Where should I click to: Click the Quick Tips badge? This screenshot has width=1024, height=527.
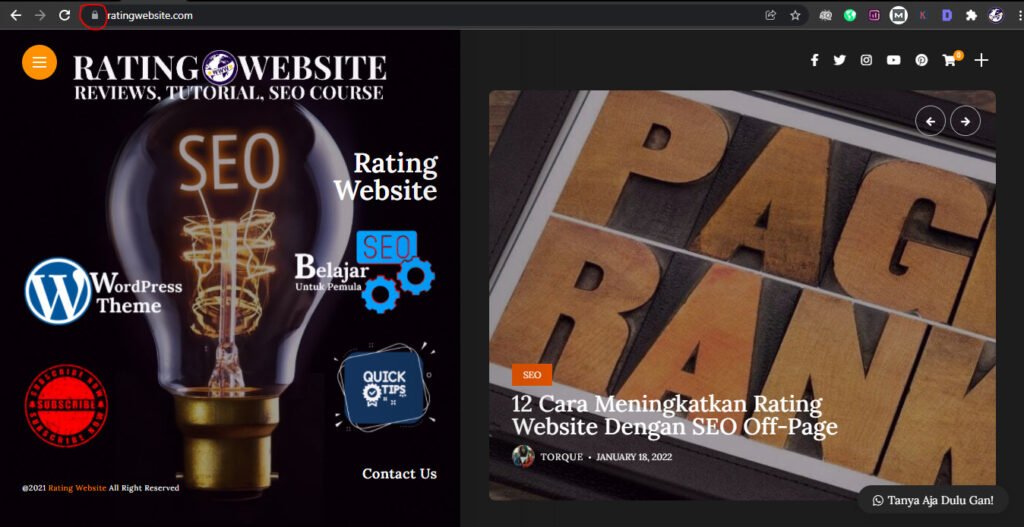384,388
